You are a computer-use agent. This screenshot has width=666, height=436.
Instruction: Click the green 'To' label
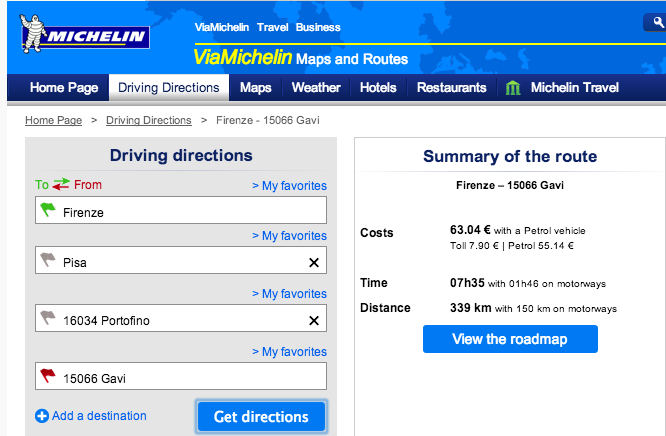tap(42, 184)
